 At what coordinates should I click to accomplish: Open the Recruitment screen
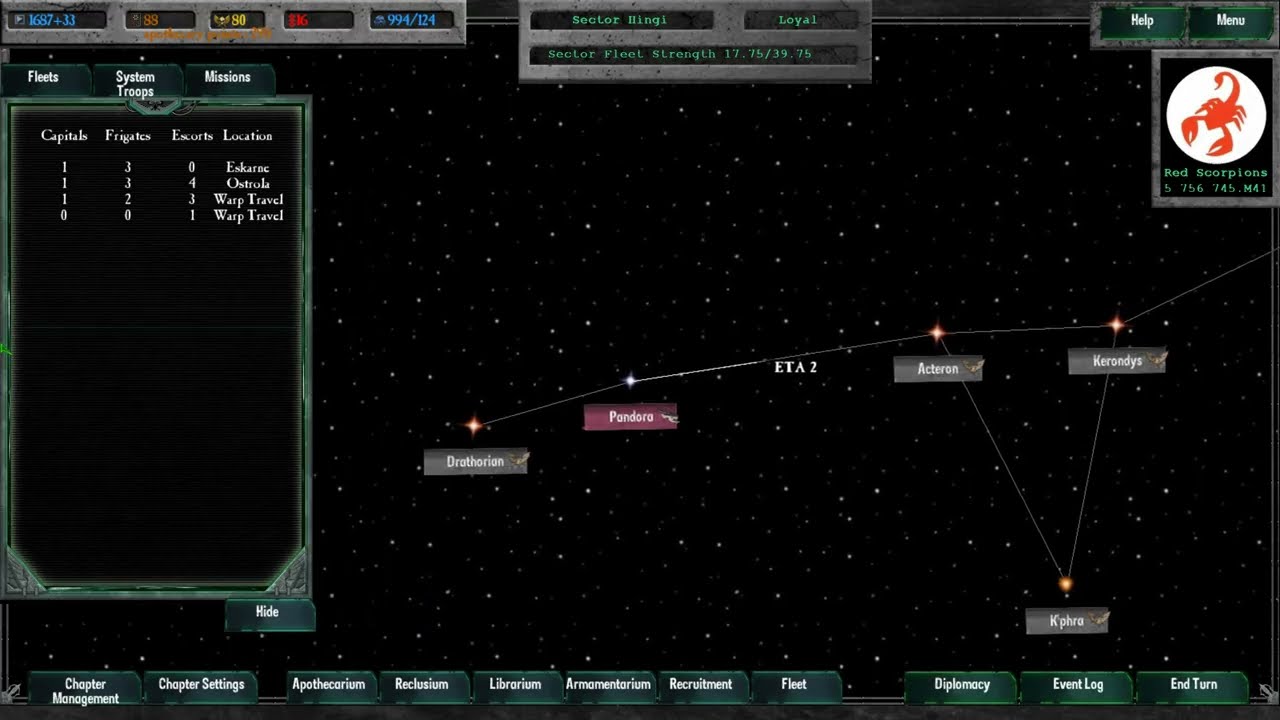tap(701, 687)
